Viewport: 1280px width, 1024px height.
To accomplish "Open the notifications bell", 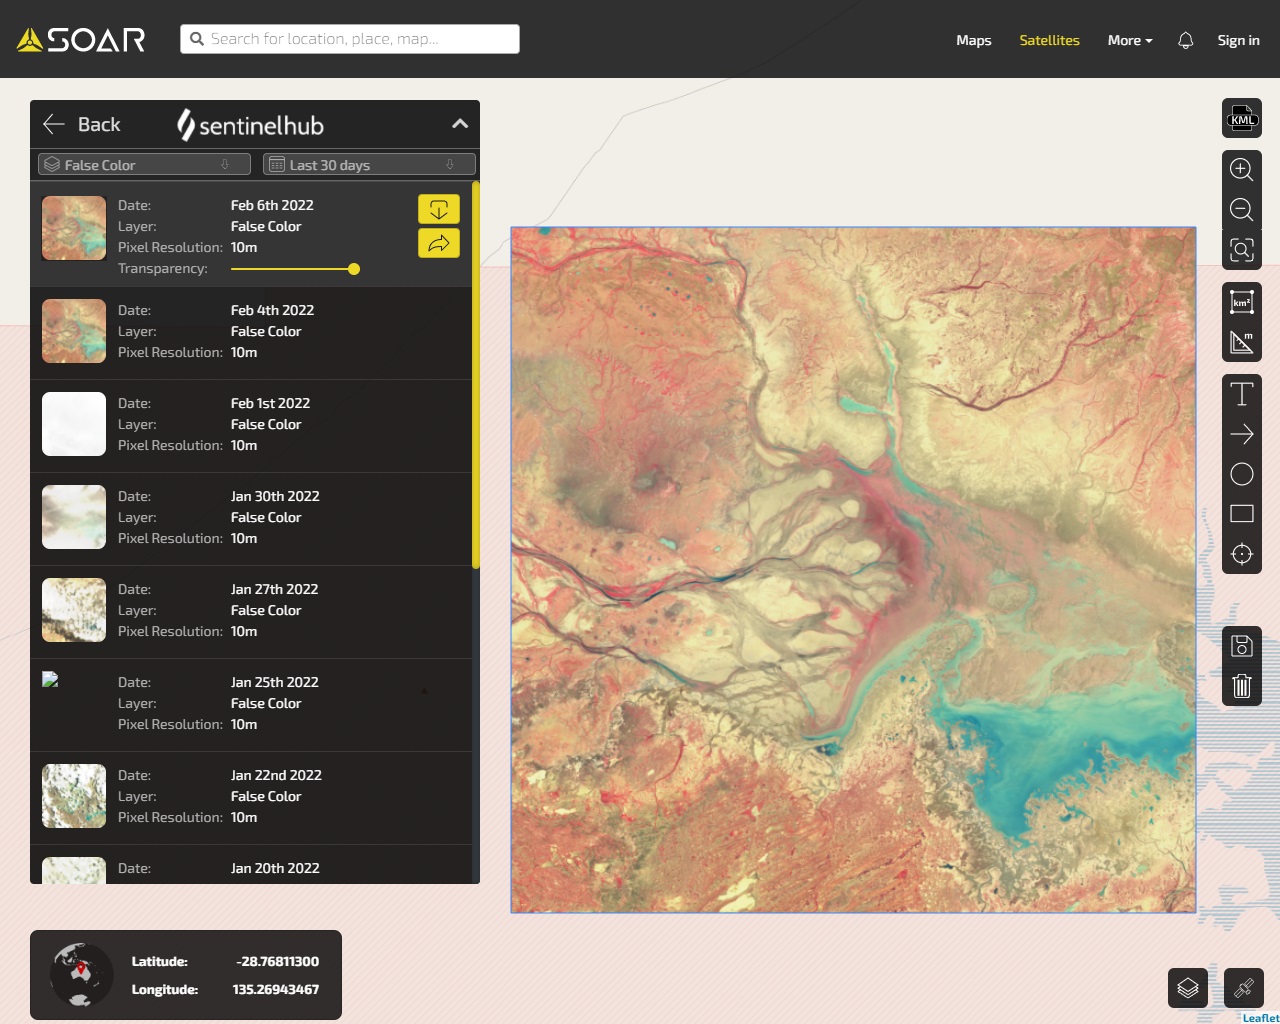I will [1186, 40].
